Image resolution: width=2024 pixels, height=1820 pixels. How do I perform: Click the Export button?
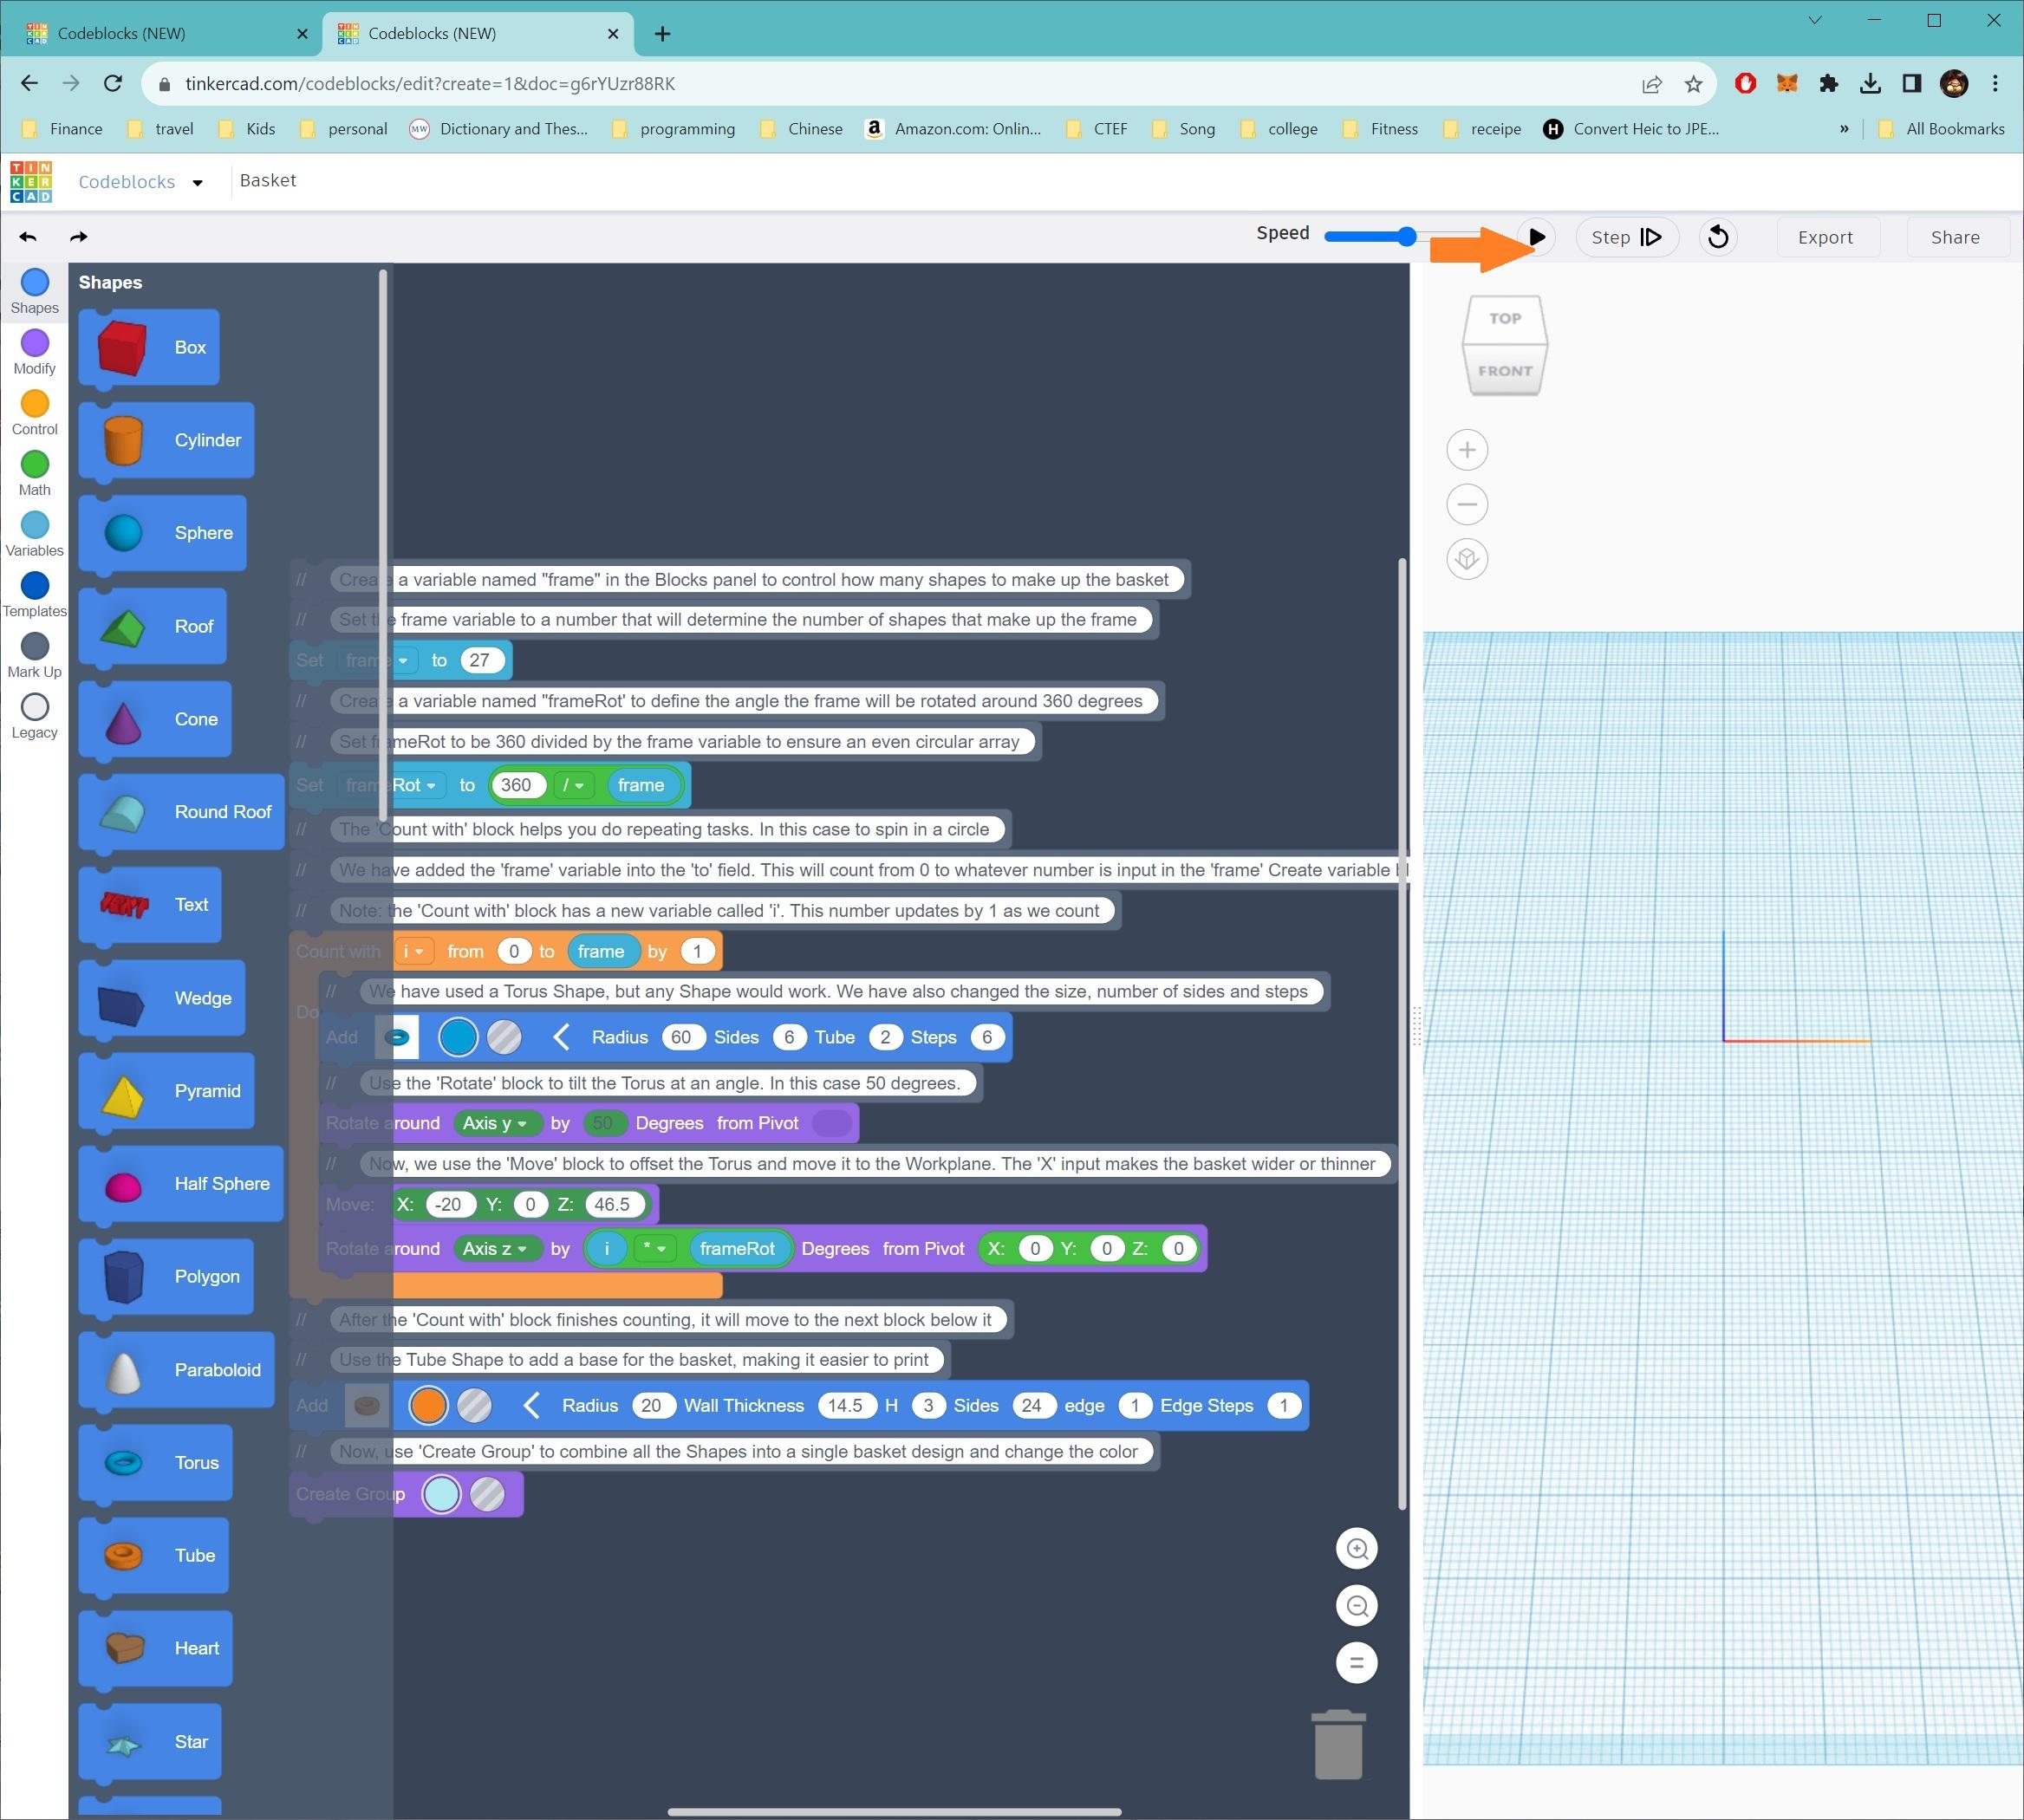pyautogui.click(x=1825, y=236)
